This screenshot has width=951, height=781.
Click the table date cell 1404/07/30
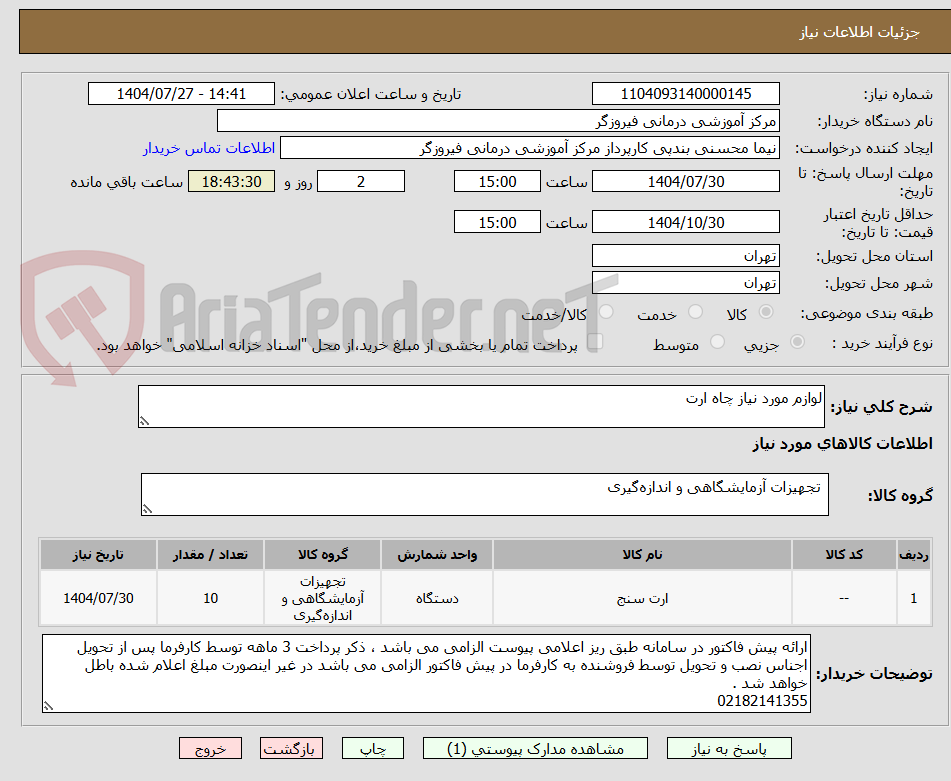(98, 598)
